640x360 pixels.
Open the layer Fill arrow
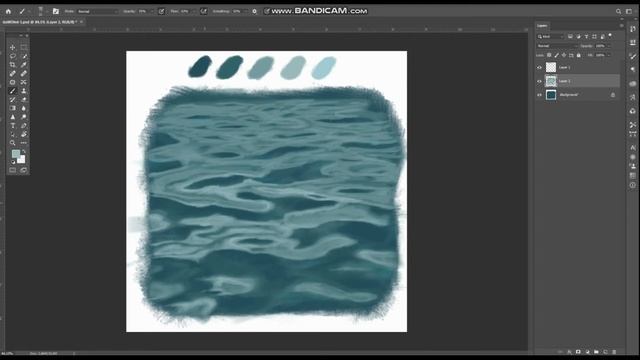tap(609, 55)
